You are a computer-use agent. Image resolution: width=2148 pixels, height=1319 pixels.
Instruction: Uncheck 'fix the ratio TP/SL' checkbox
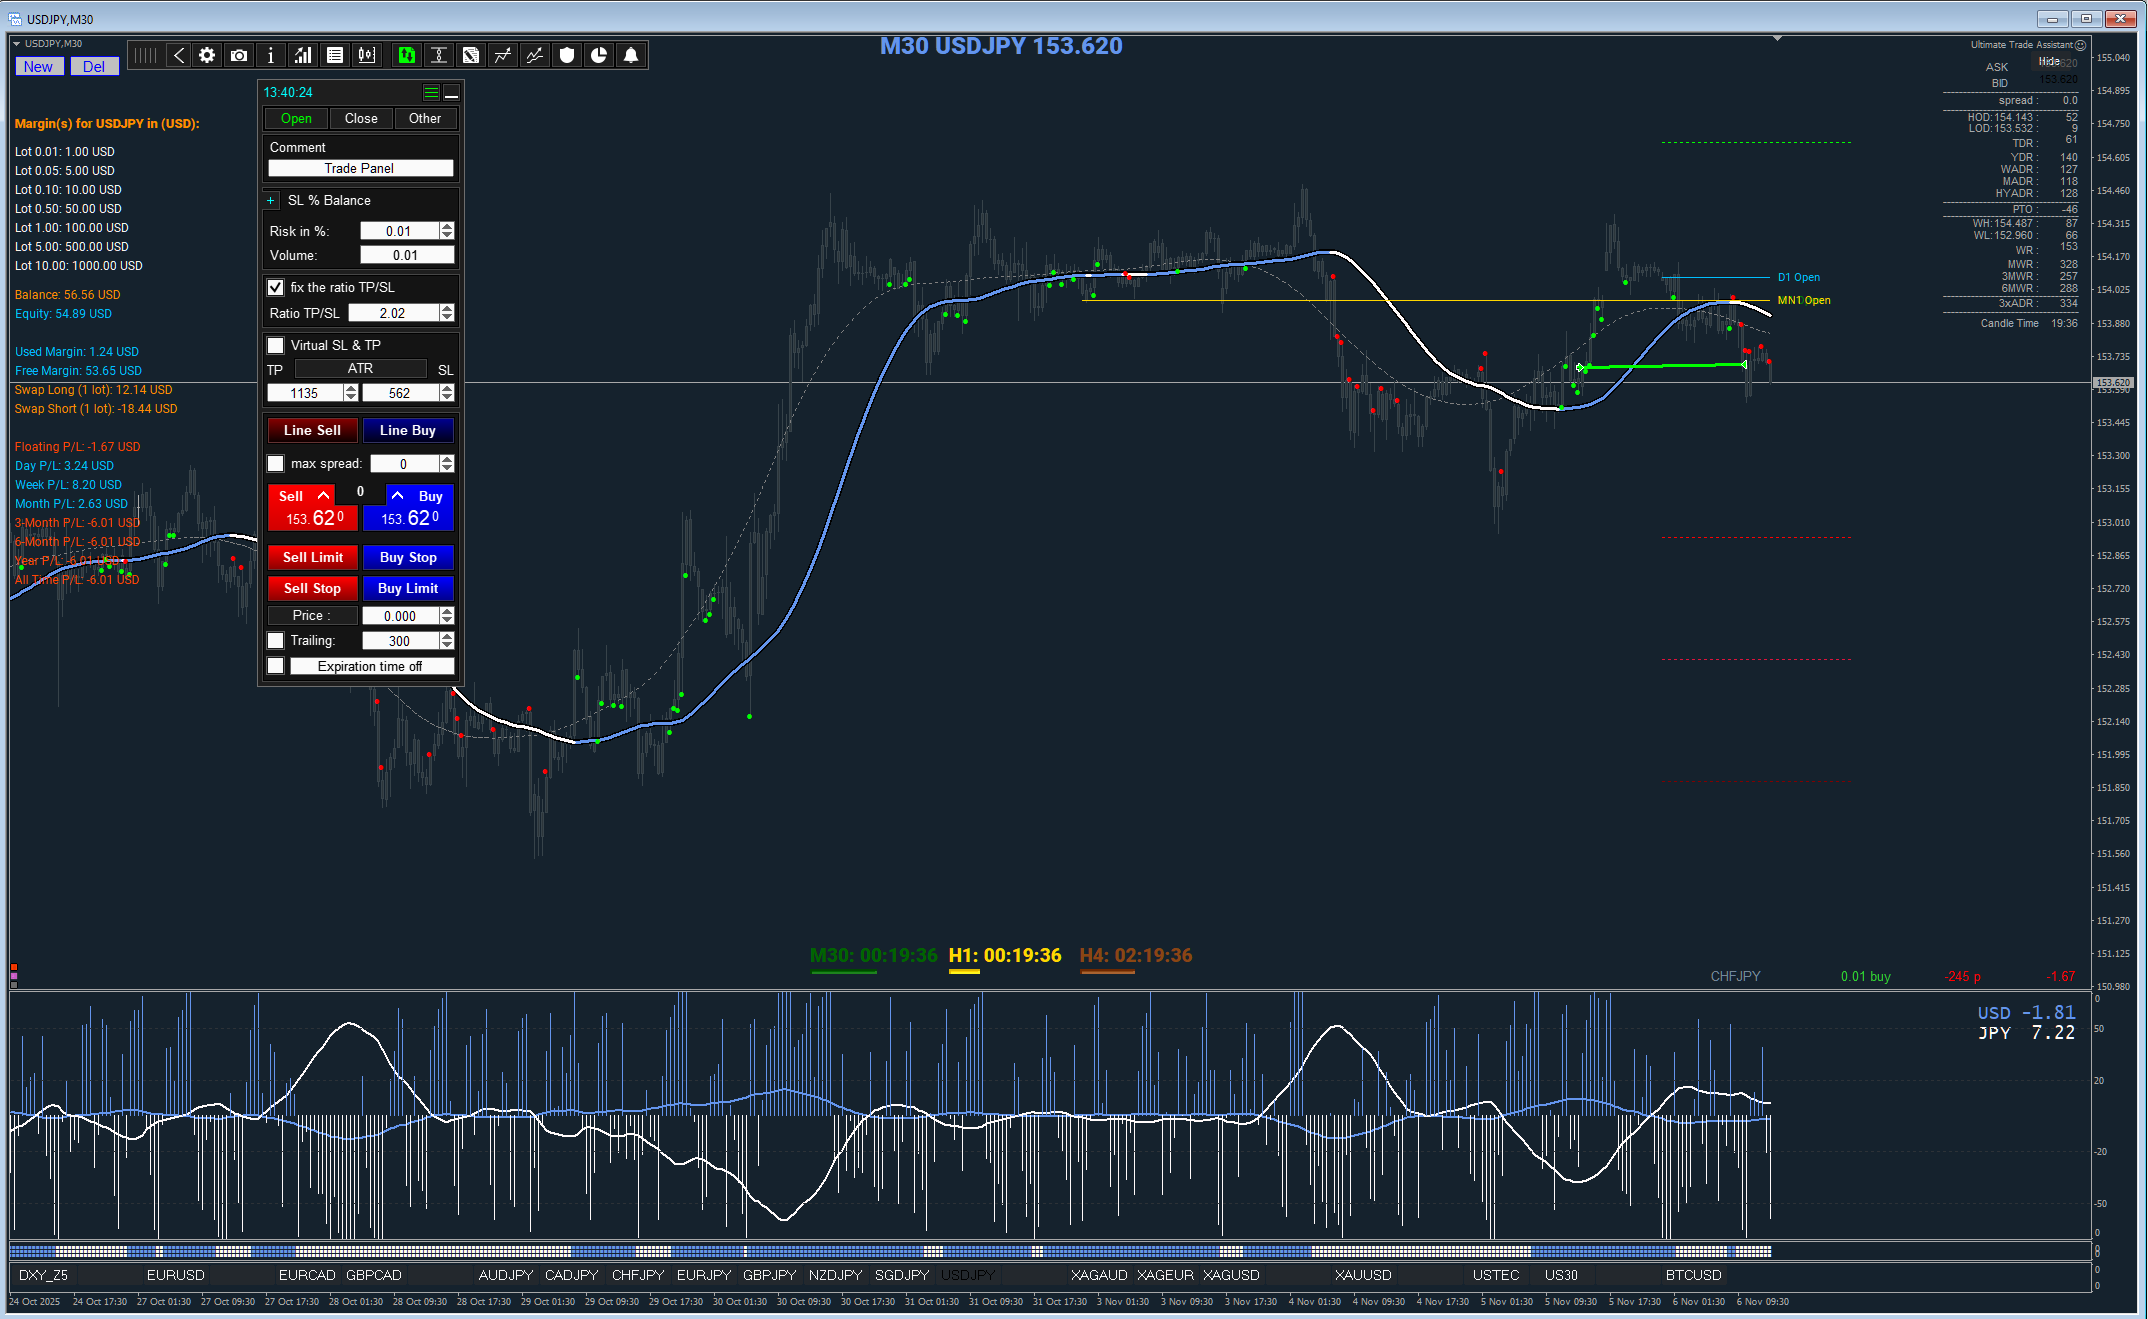[276, 288]
